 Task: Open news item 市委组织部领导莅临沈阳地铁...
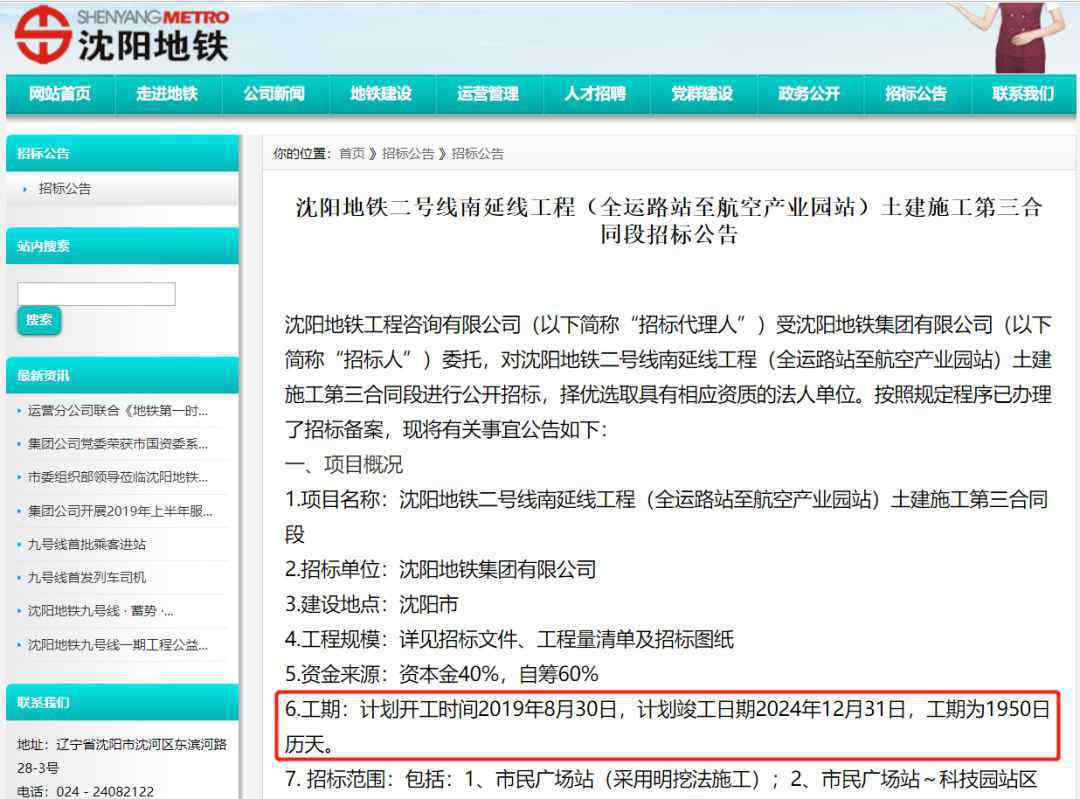pyautogui.click(x=118, y=477)
